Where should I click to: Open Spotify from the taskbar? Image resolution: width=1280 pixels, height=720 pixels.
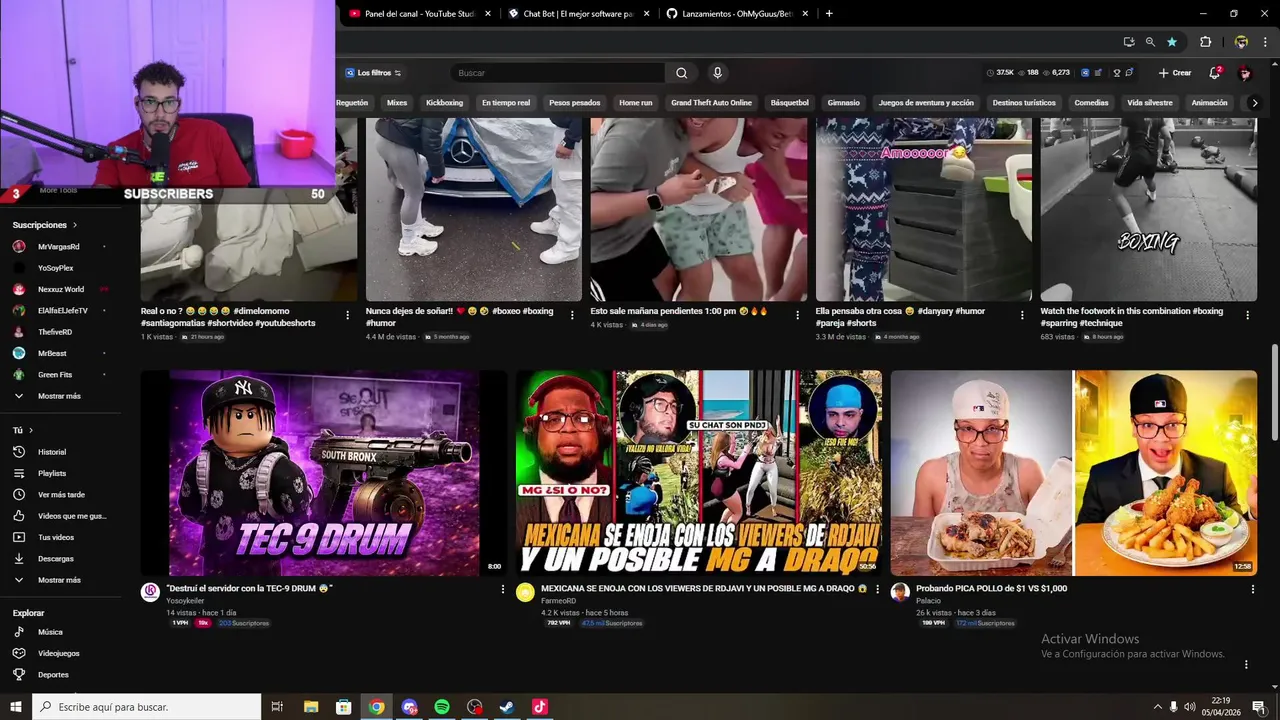(x=442, y=707)
